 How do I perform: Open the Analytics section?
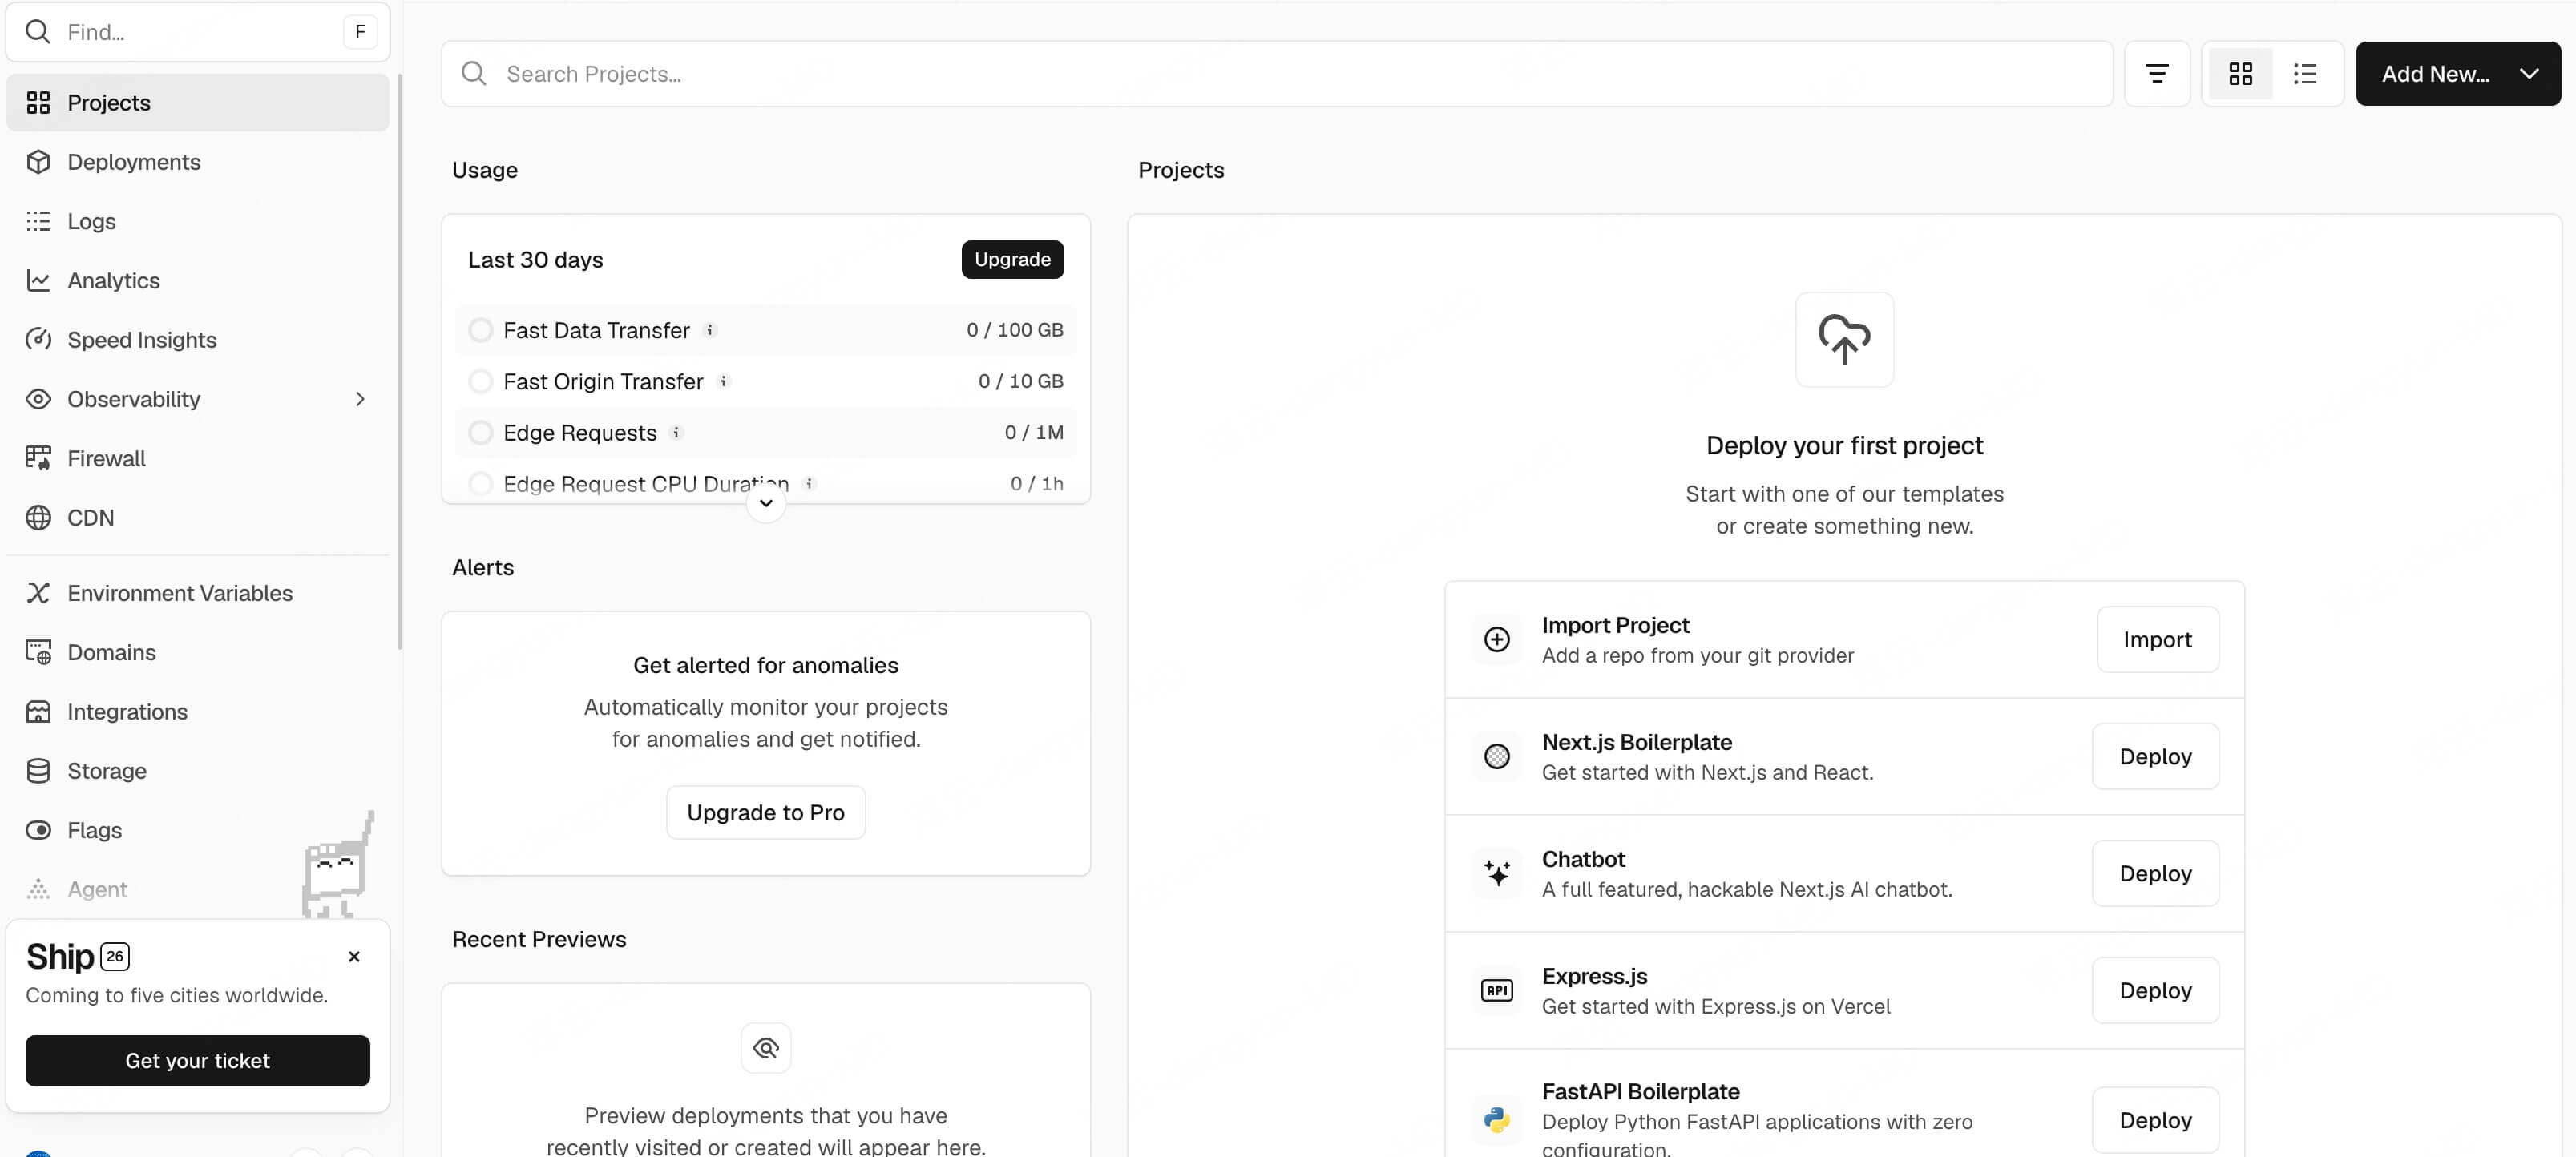click(x=197, y=280)
